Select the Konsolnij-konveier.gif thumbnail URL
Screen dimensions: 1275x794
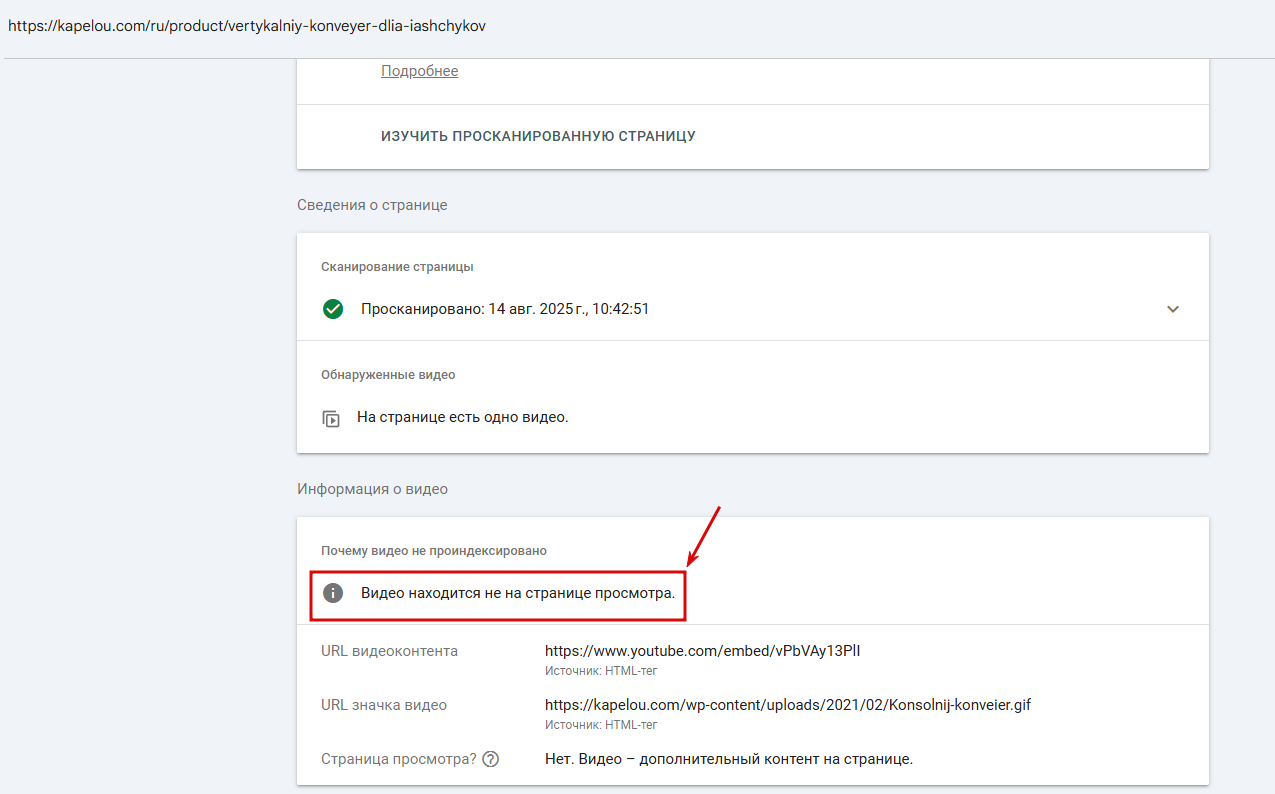[788, 705]
